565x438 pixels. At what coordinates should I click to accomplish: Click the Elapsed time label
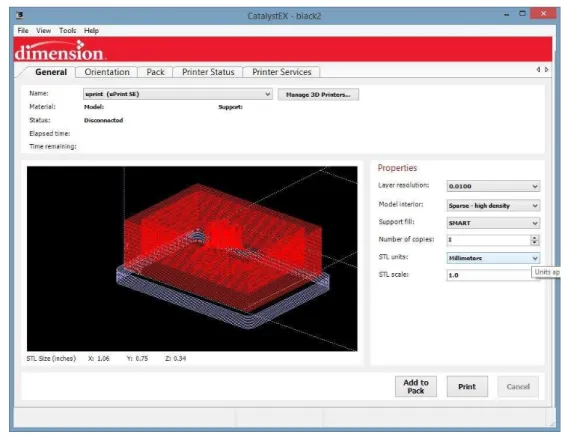coord(50,133)
